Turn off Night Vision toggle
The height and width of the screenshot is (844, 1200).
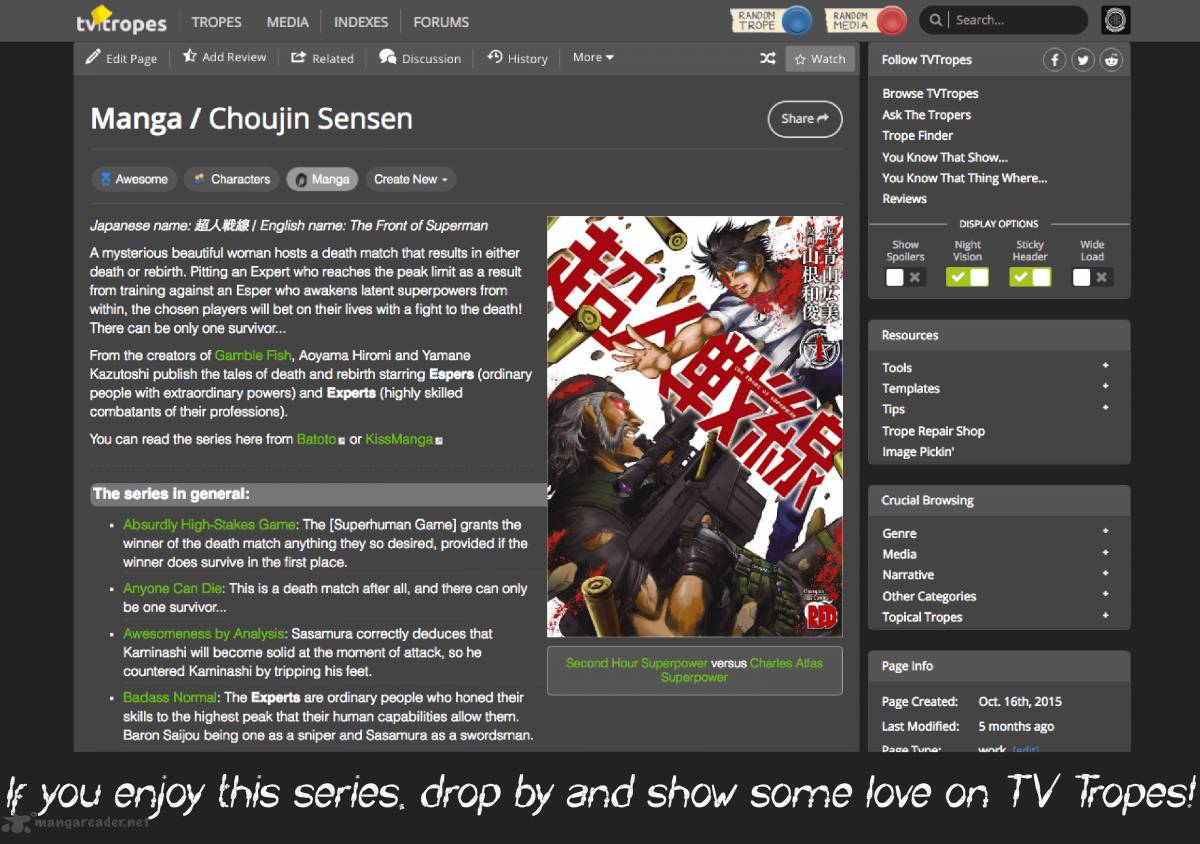pos(967,277)
